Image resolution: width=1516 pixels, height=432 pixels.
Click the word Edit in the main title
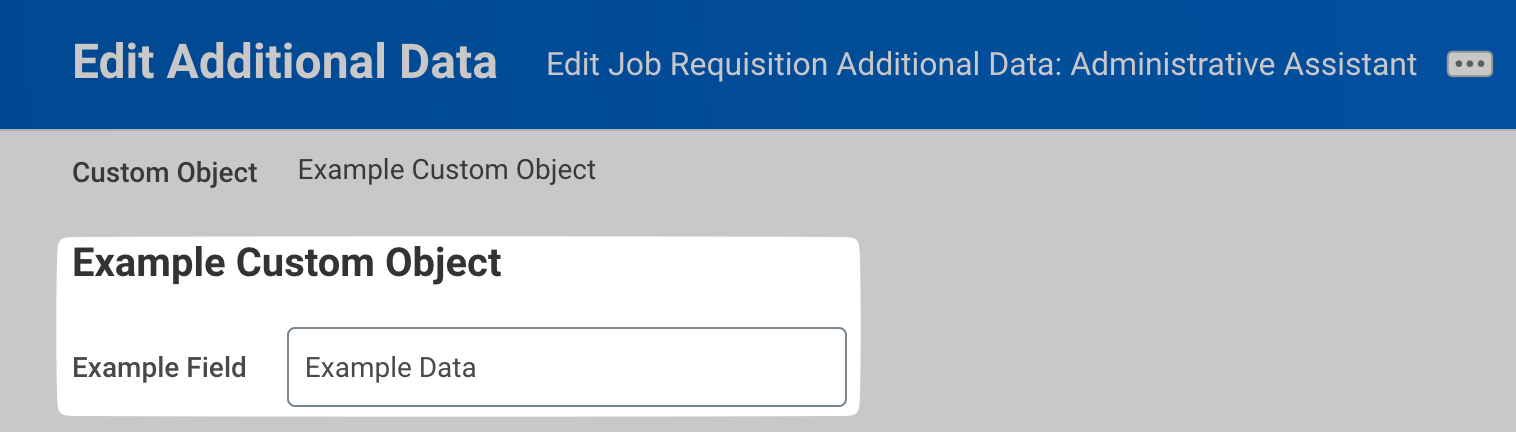(108, 63)
